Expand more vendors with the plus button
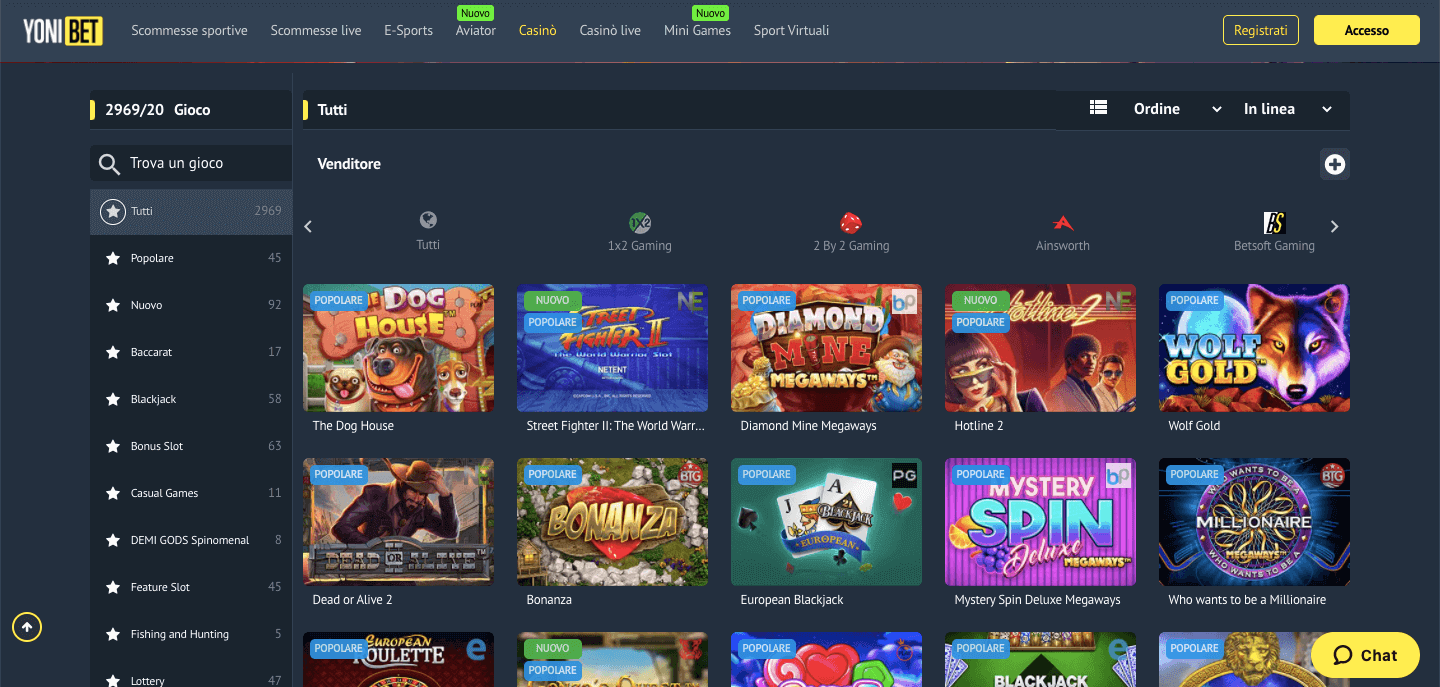Viewport: 1440px width, 687px height. pos(1335,164)
